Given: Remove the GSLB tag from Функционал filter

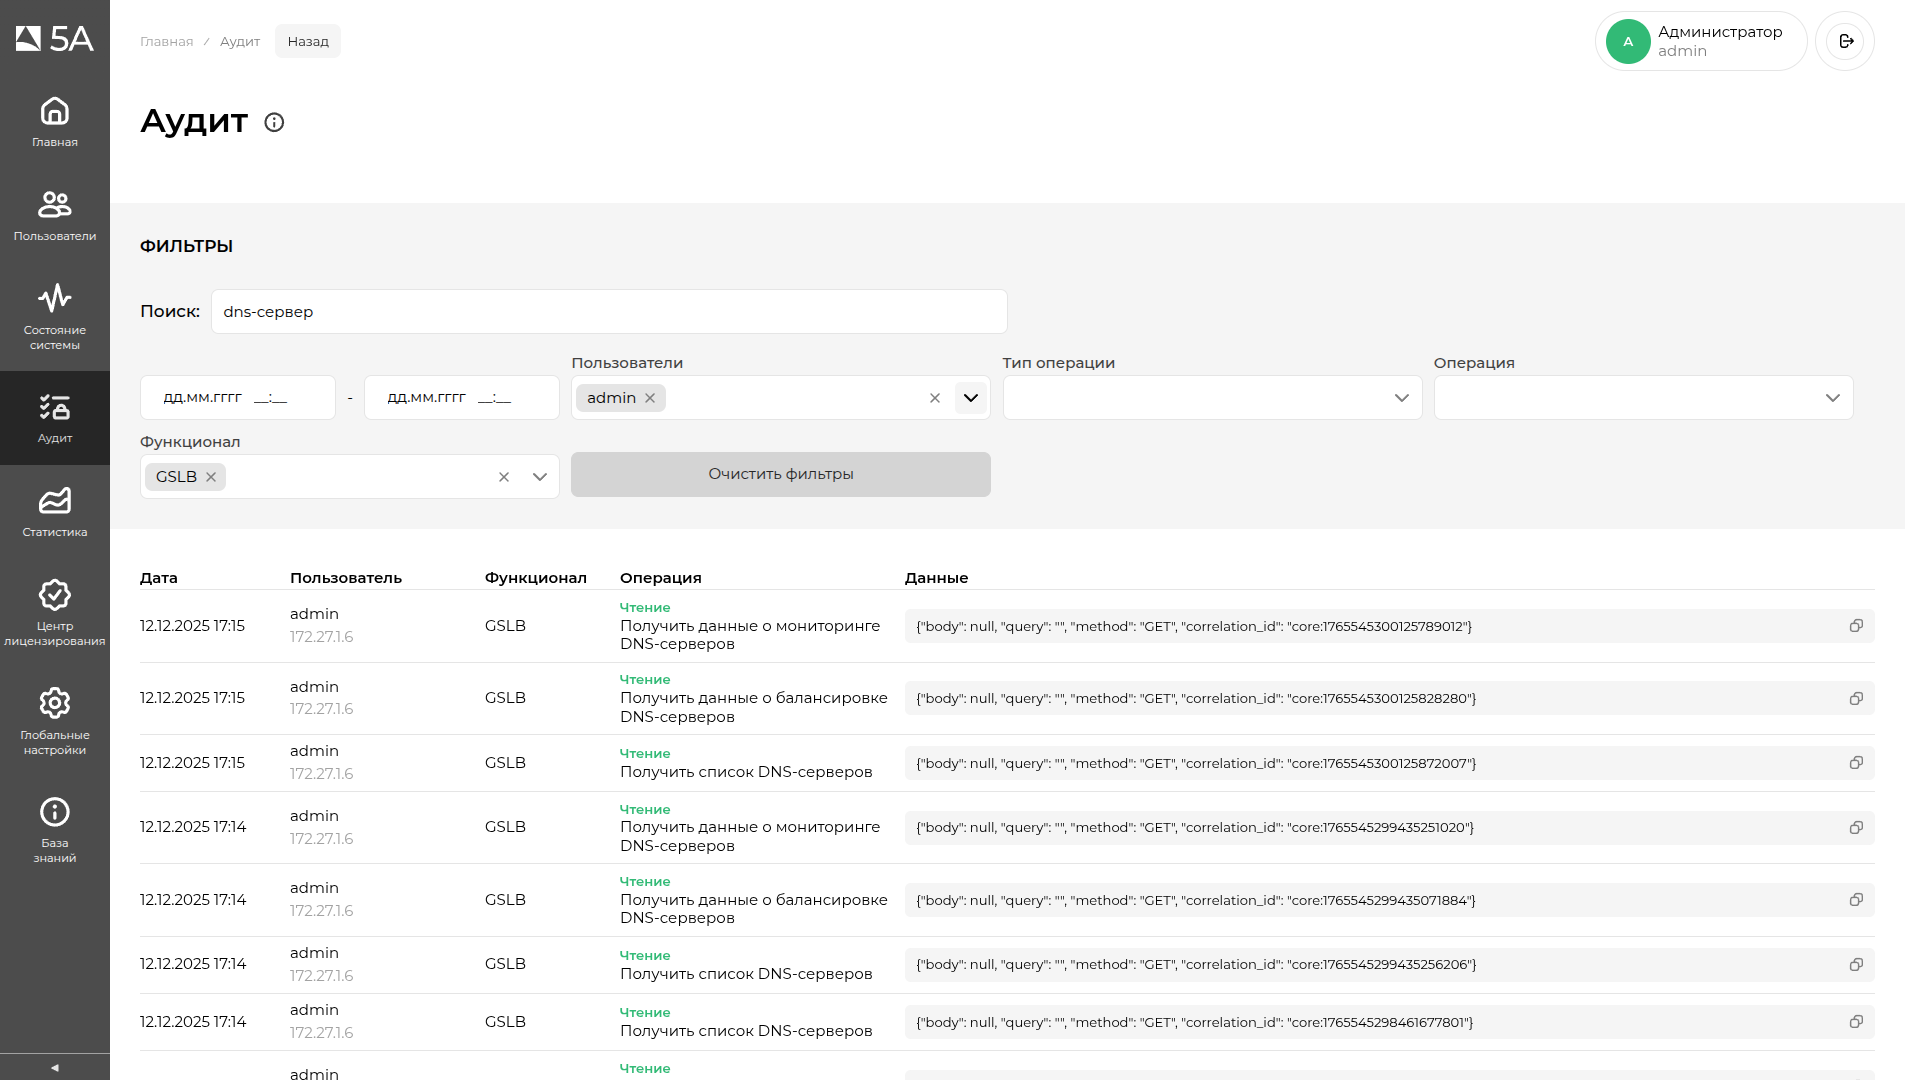Looking at the screenshot, I should 211,477.
